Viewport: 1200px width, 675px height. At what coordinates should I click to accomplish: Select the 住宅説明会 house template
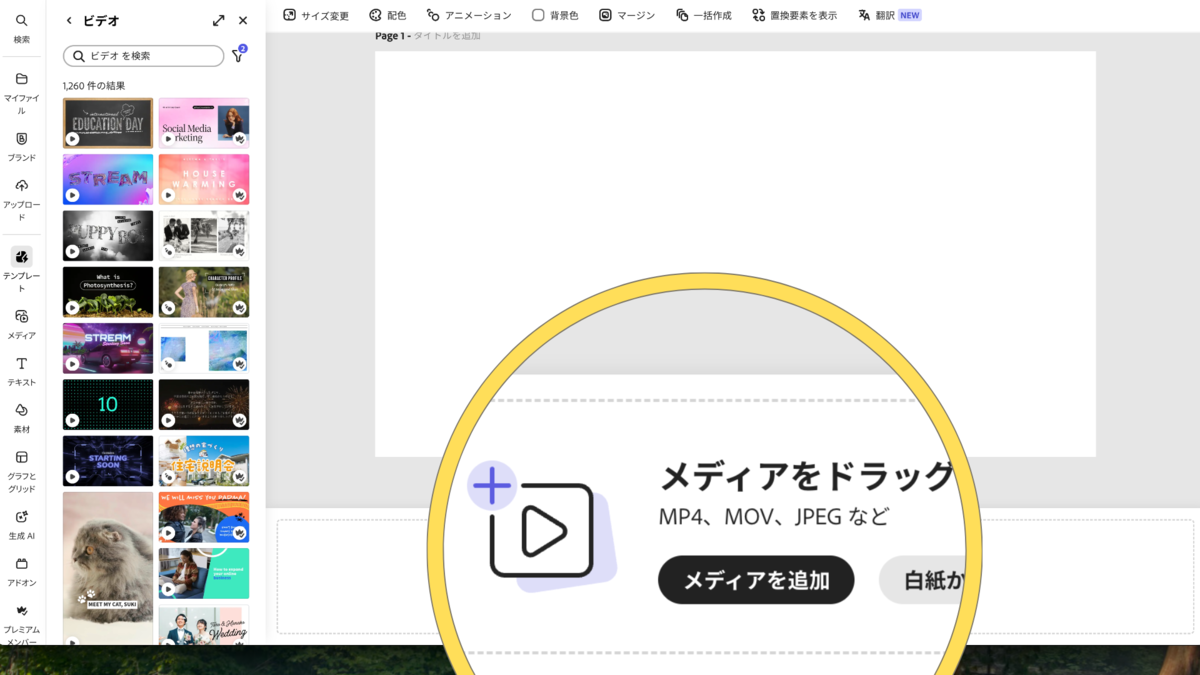204,461
